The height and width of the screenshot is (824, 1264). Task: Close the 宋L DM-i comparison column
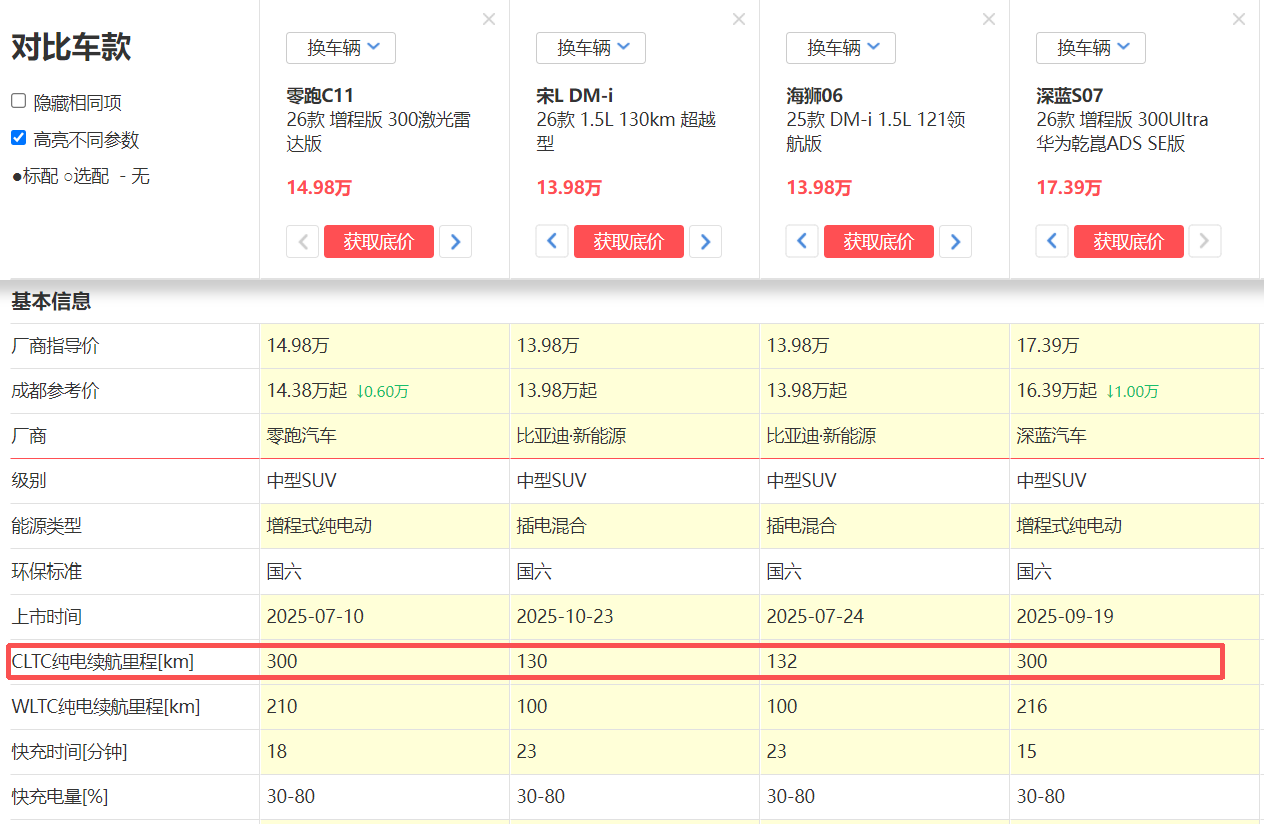pos(739,19)
